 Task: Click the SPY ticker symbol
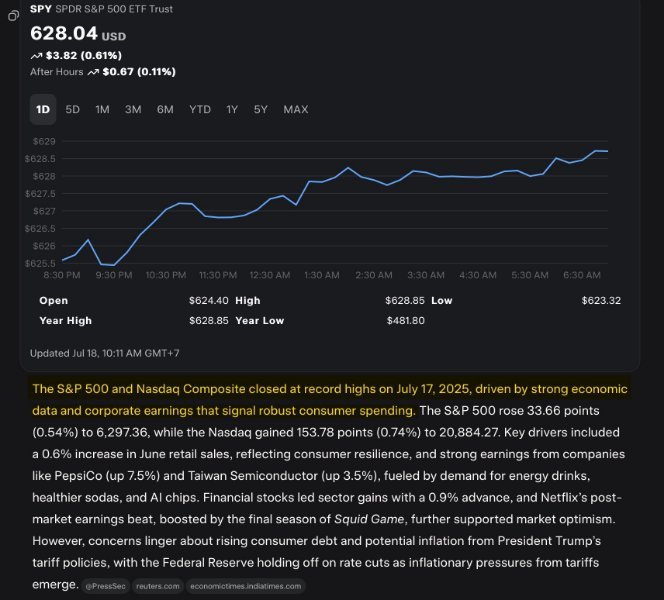pos(41,8)
